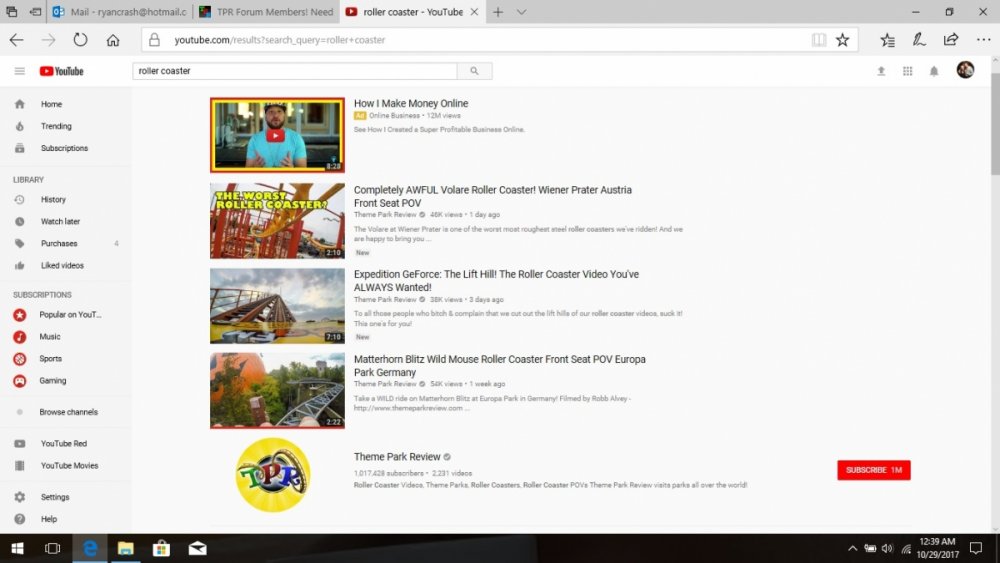
Task: Open the notifications bell
Action: coord(934,71)
